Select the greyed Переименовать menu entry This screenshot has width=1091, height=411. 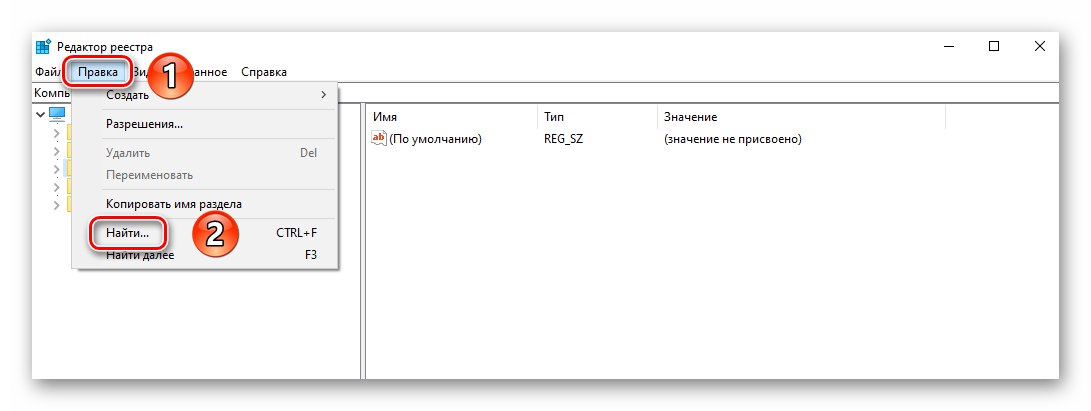pos(205,175)
